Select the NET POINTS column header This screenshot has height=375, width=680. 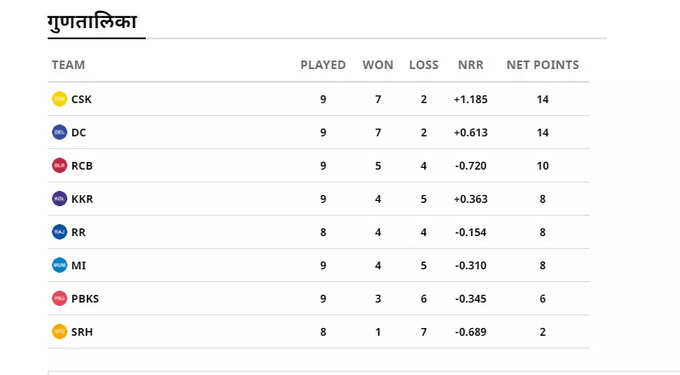(x=543, y=65)
